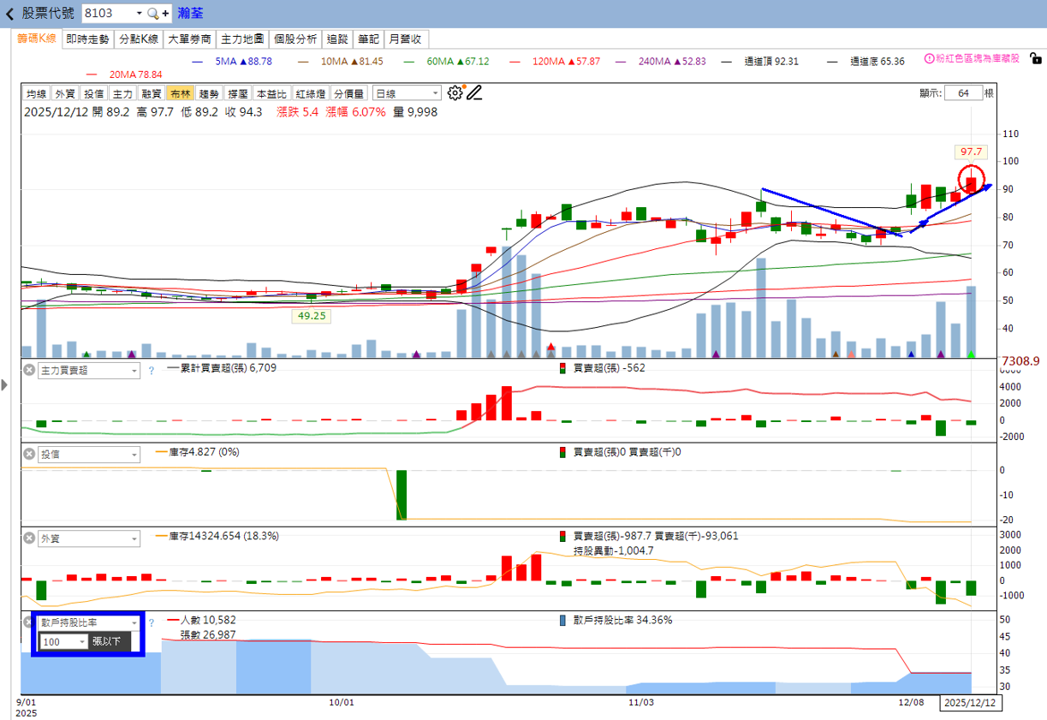The image size is (1047, 720).
Task: Click the 49.25 low price label
Action: pyautogui.click(x=312, y=315)
